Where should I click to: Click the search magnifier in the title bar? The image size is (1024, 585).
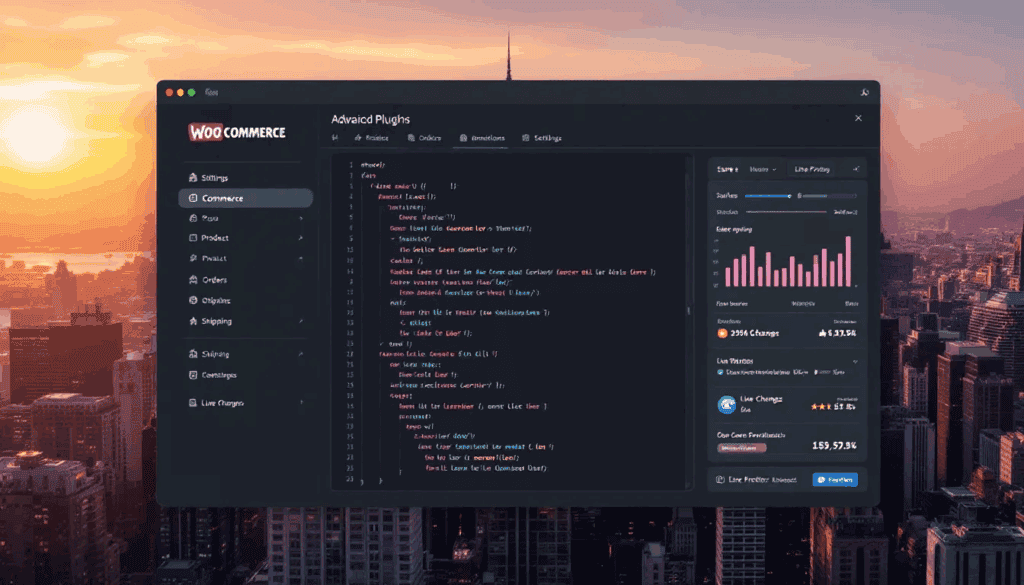click(863, 92)
